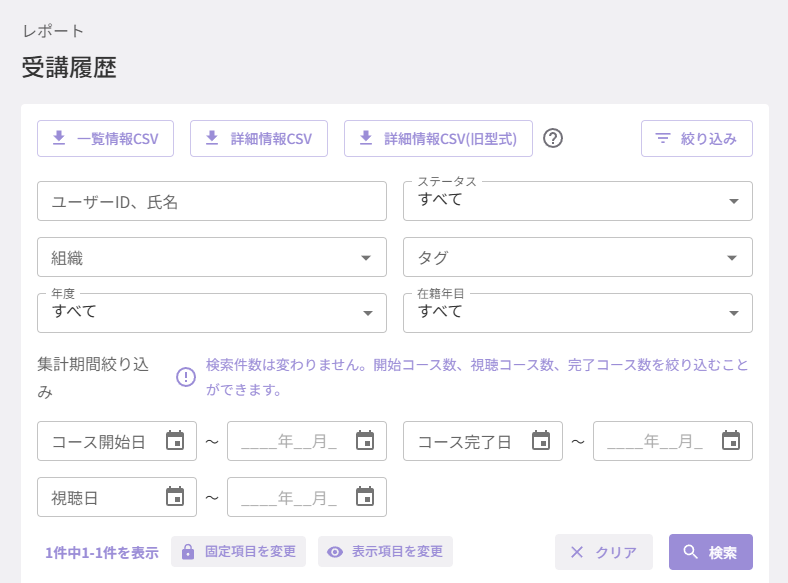This screenshot has width=788, height=583.
Task: Open calendar for 視聴日 start field
Action: click(x=175, y=497)
